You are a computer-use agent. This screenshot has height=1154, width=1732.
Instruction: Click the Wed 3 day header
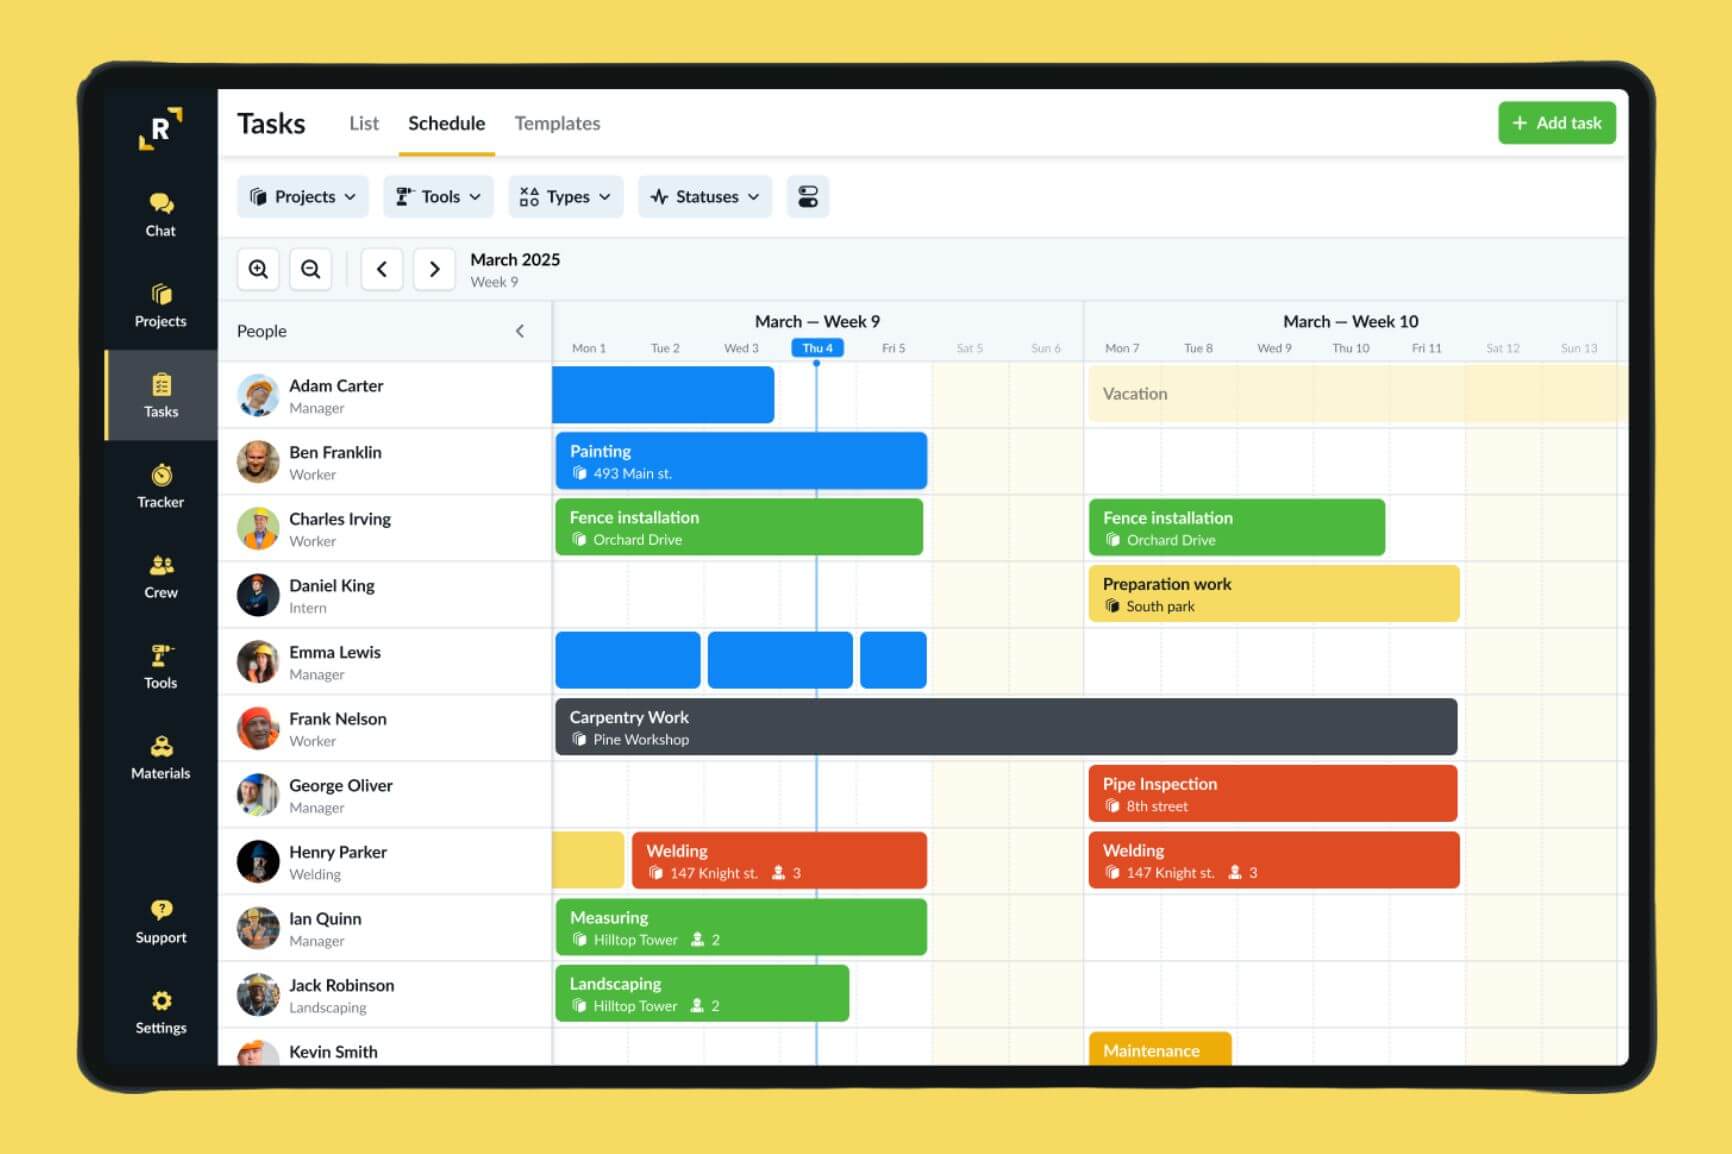click(741, 348)
